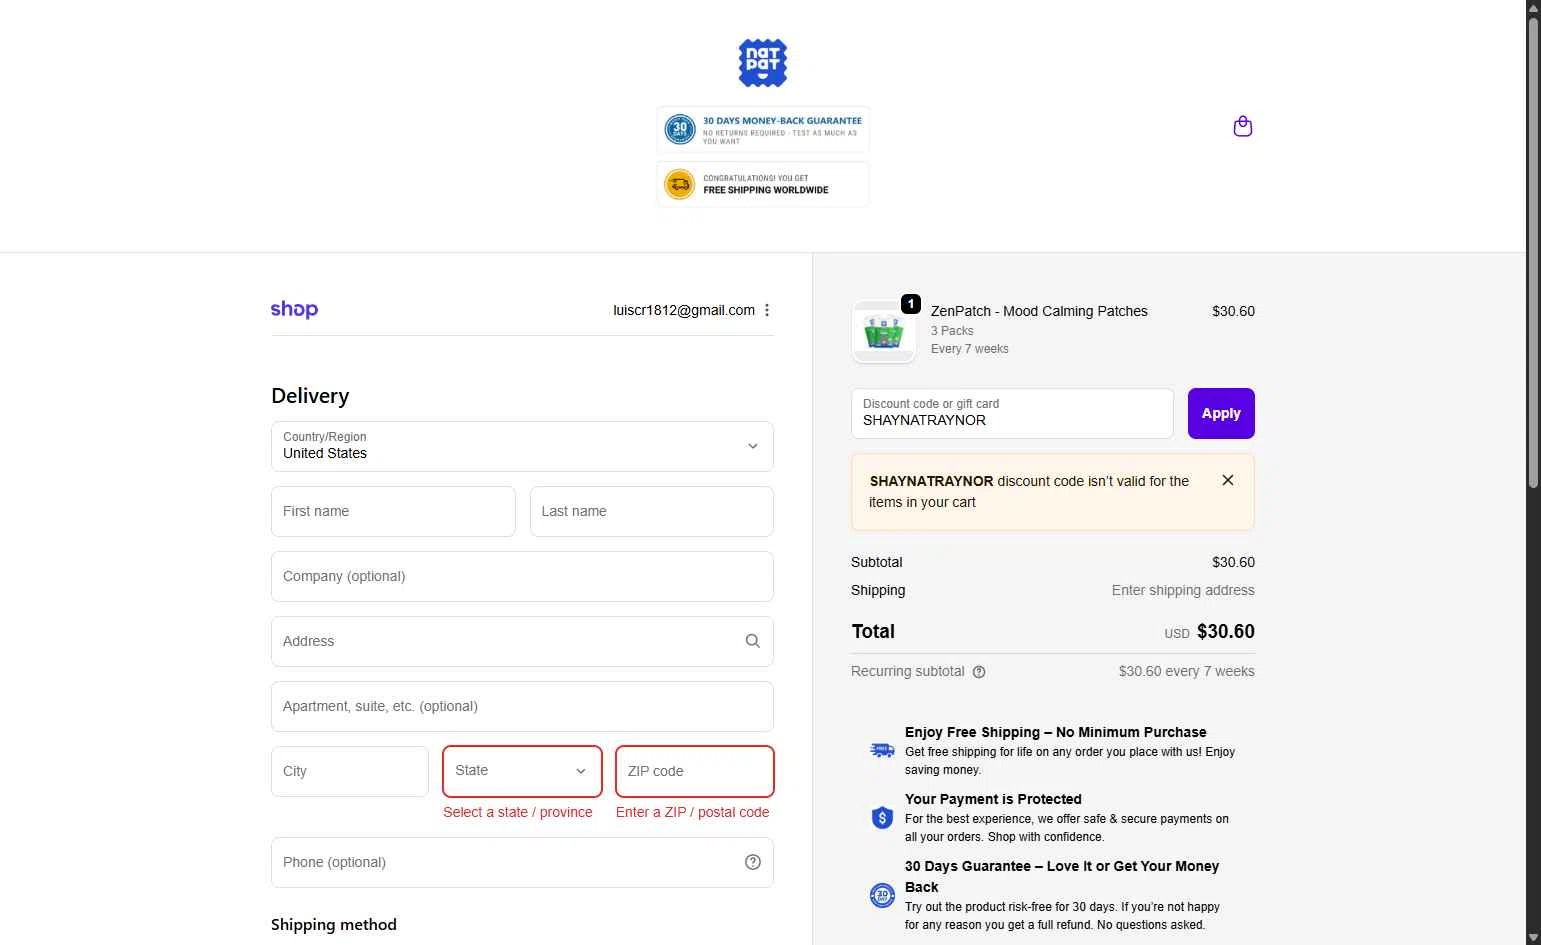Apply the discount code

(1221, 413)
